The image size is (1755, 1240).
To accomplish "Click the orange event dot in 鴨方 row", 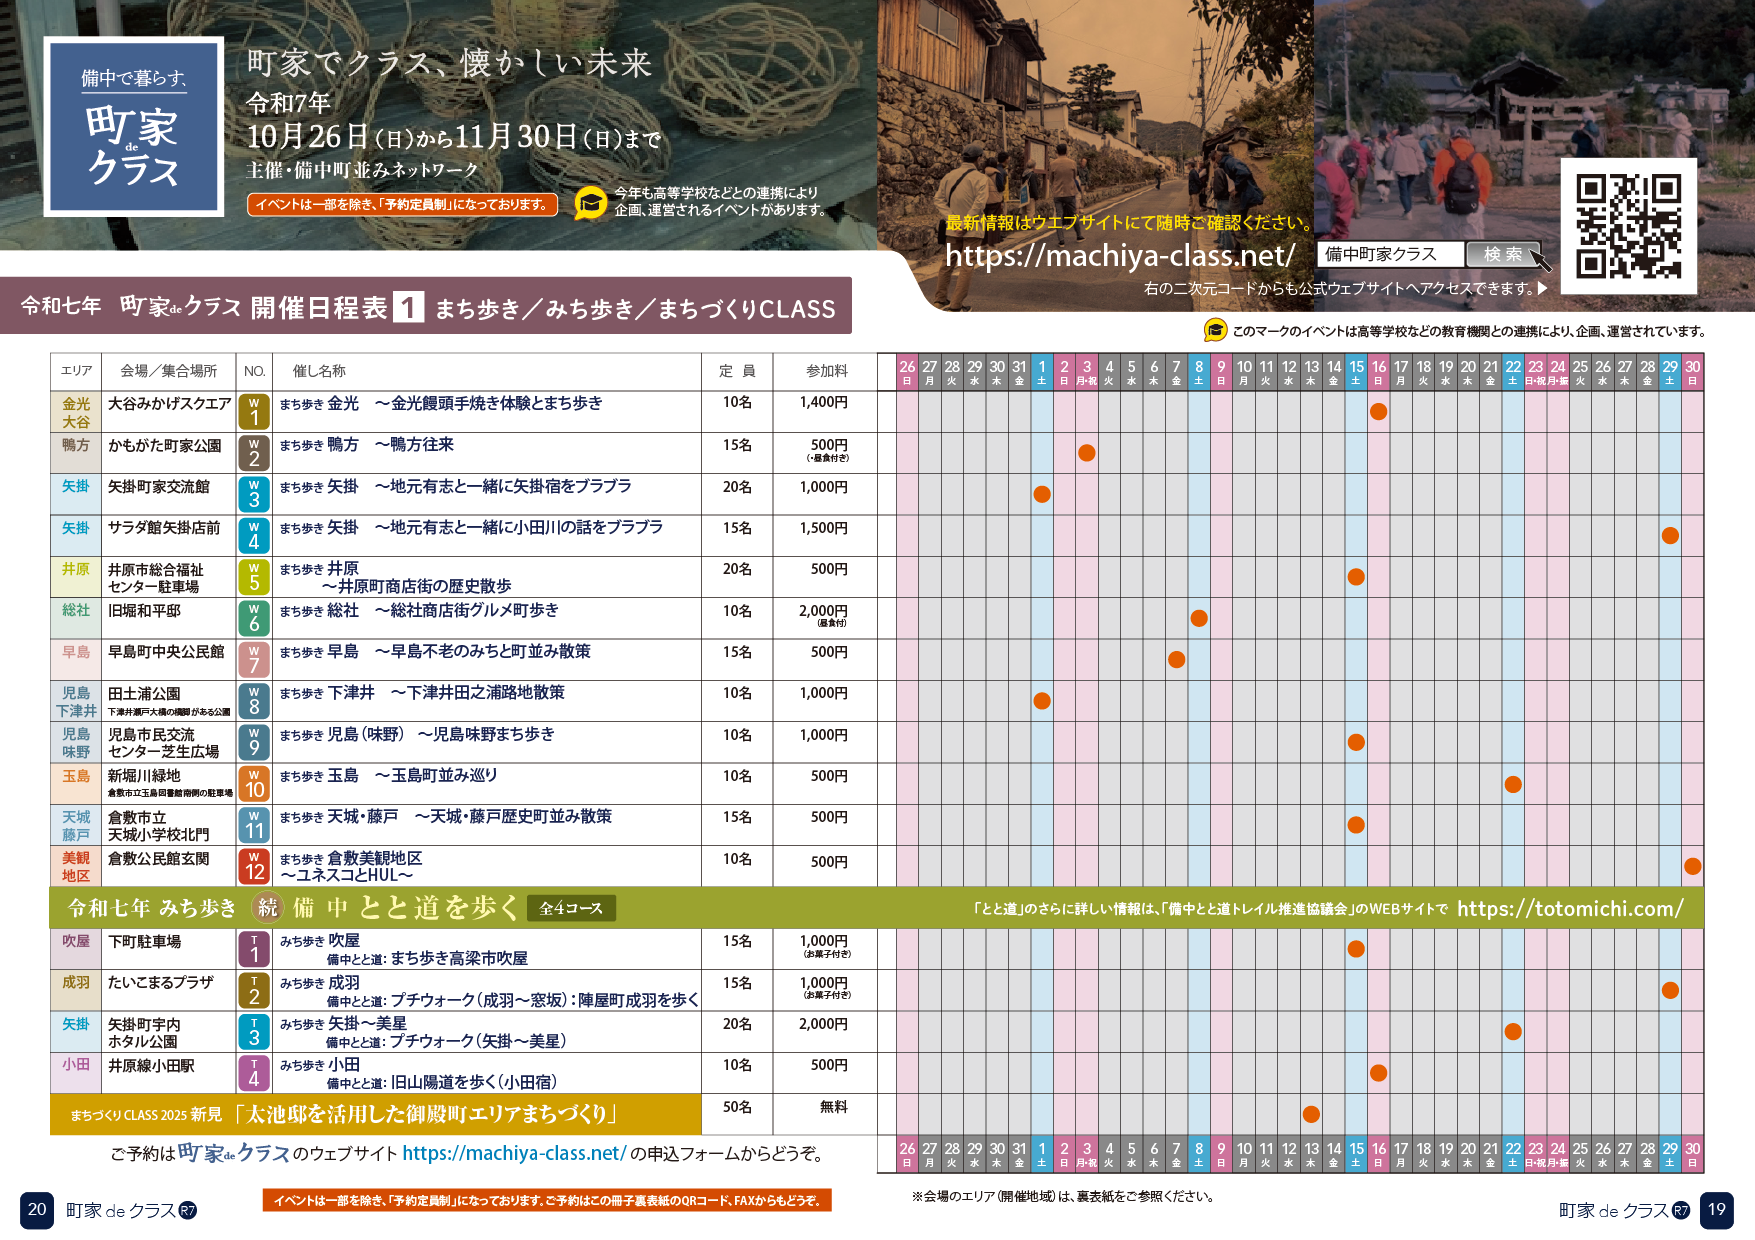I will (1087, 453).
